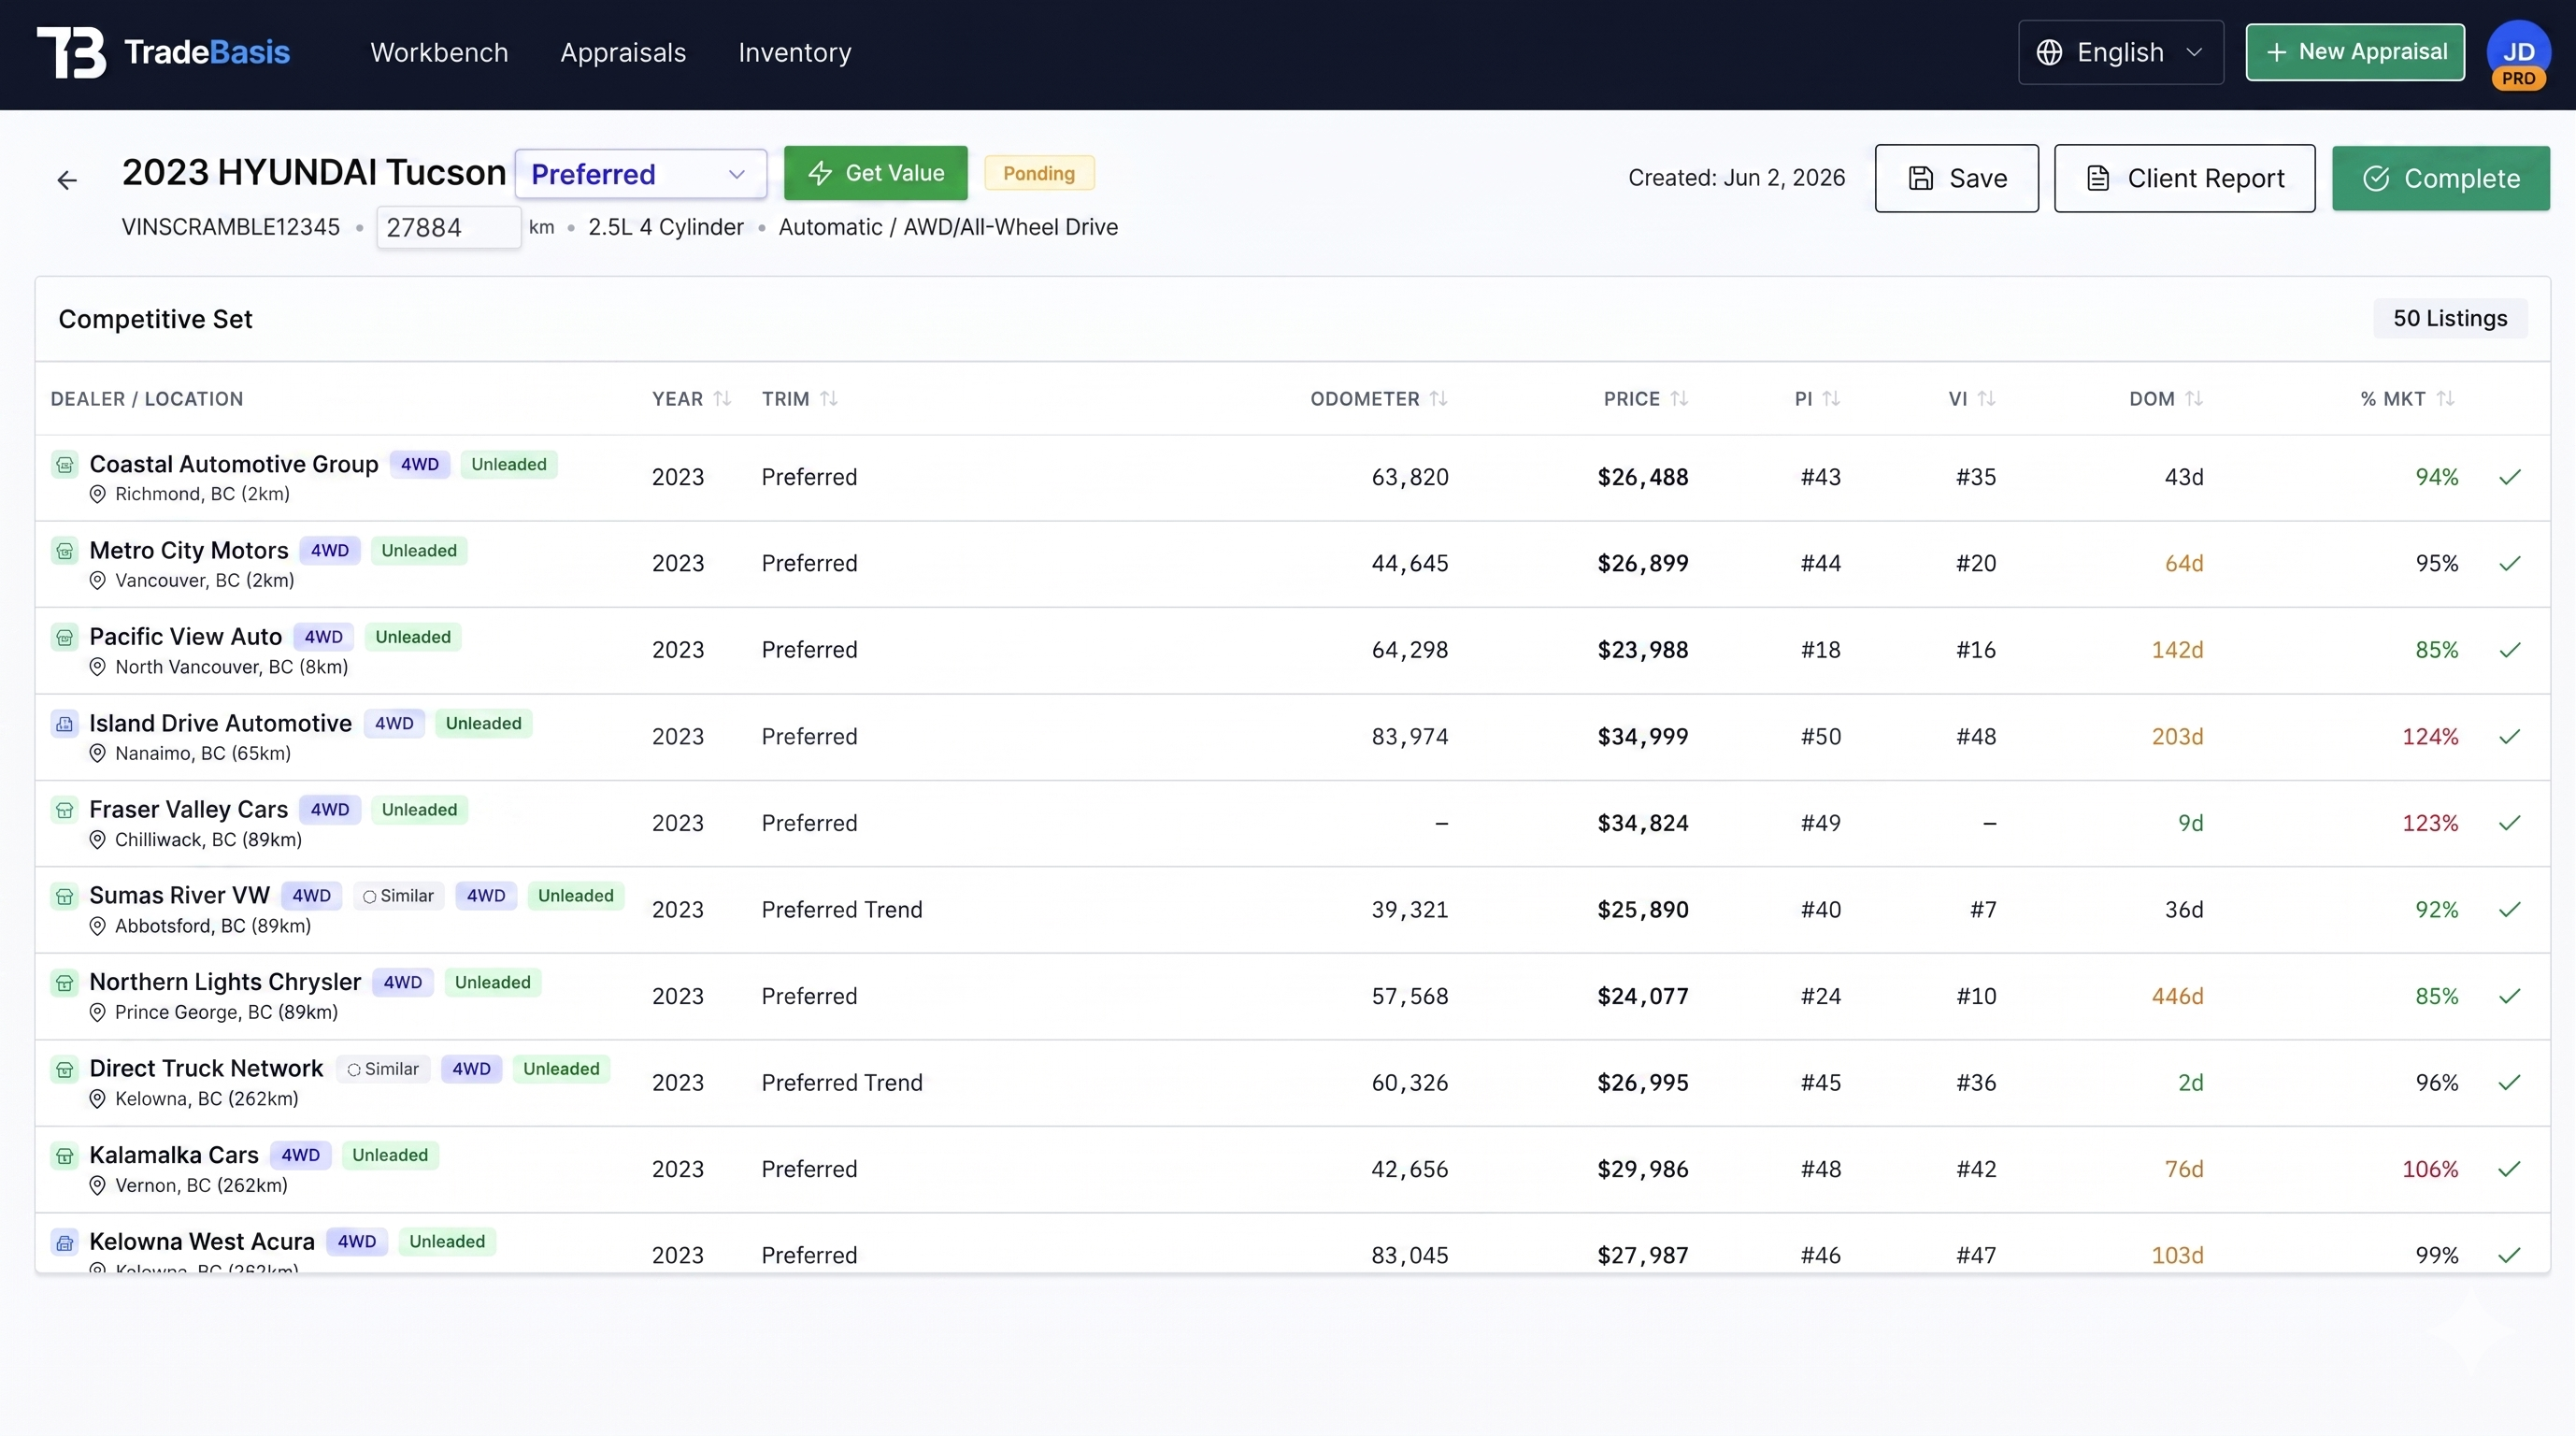This screenshot has width=2576, height=1436.
Task: Click the Get Value button
Action: coord(875,173)
